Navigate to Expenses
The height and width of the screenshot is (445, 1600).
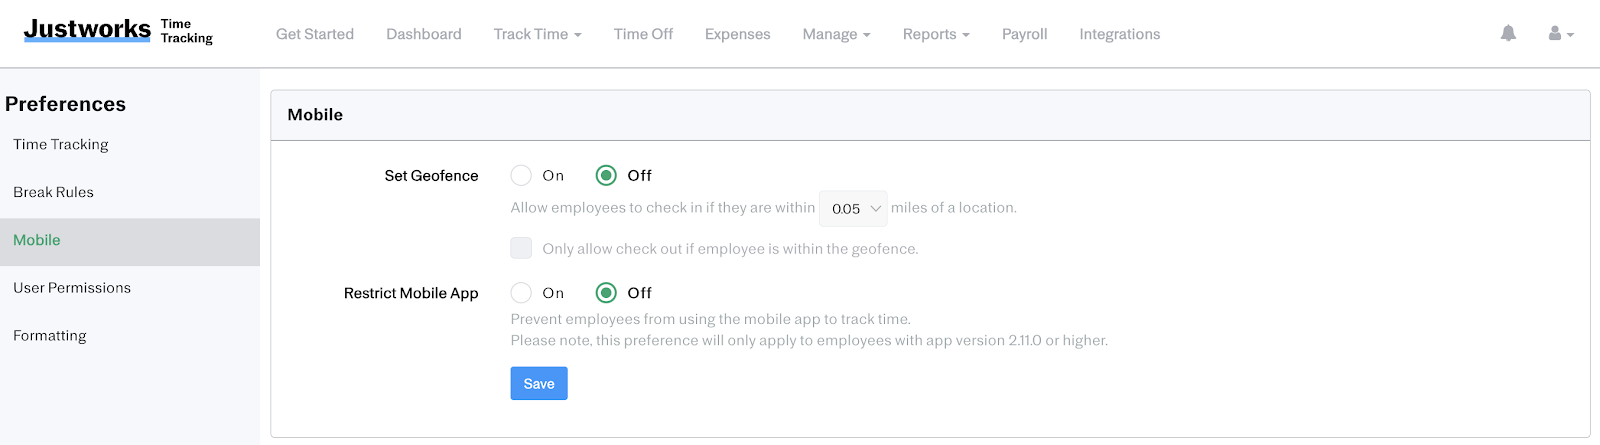(x=737, y=34)
